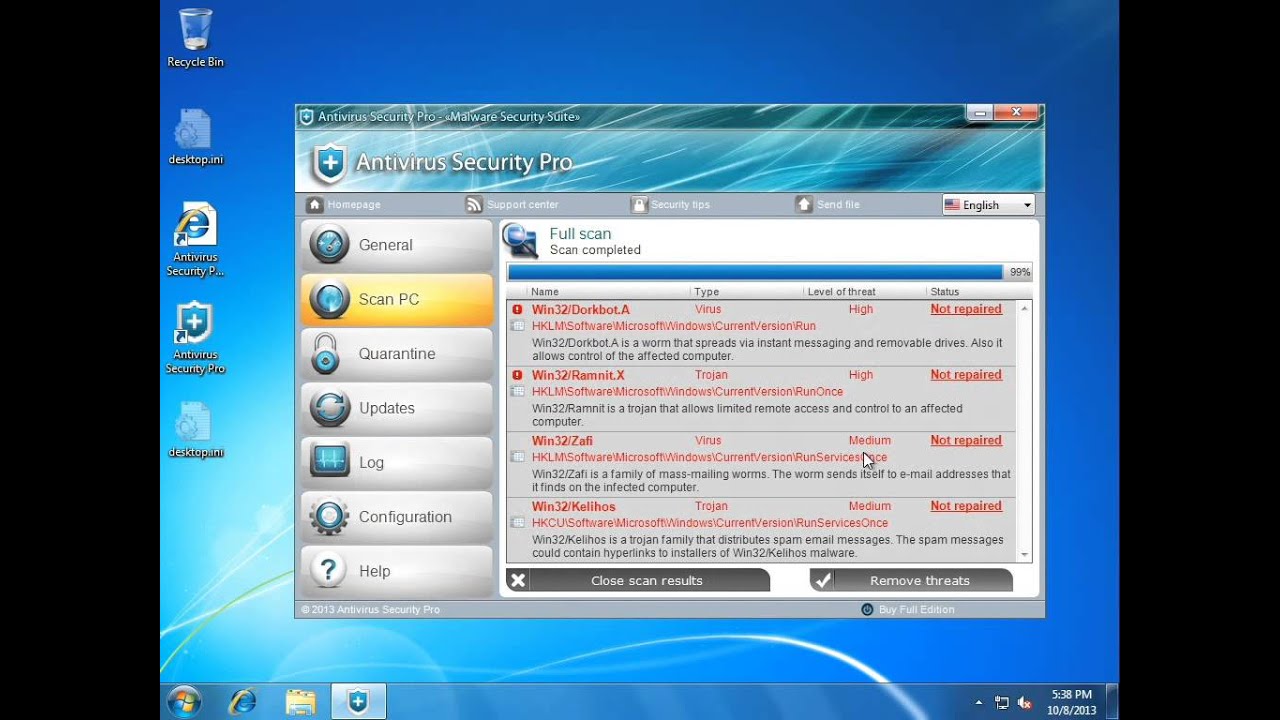Click the red alert icon beside Win32/Ramnit.X

[x=517, y=375]
